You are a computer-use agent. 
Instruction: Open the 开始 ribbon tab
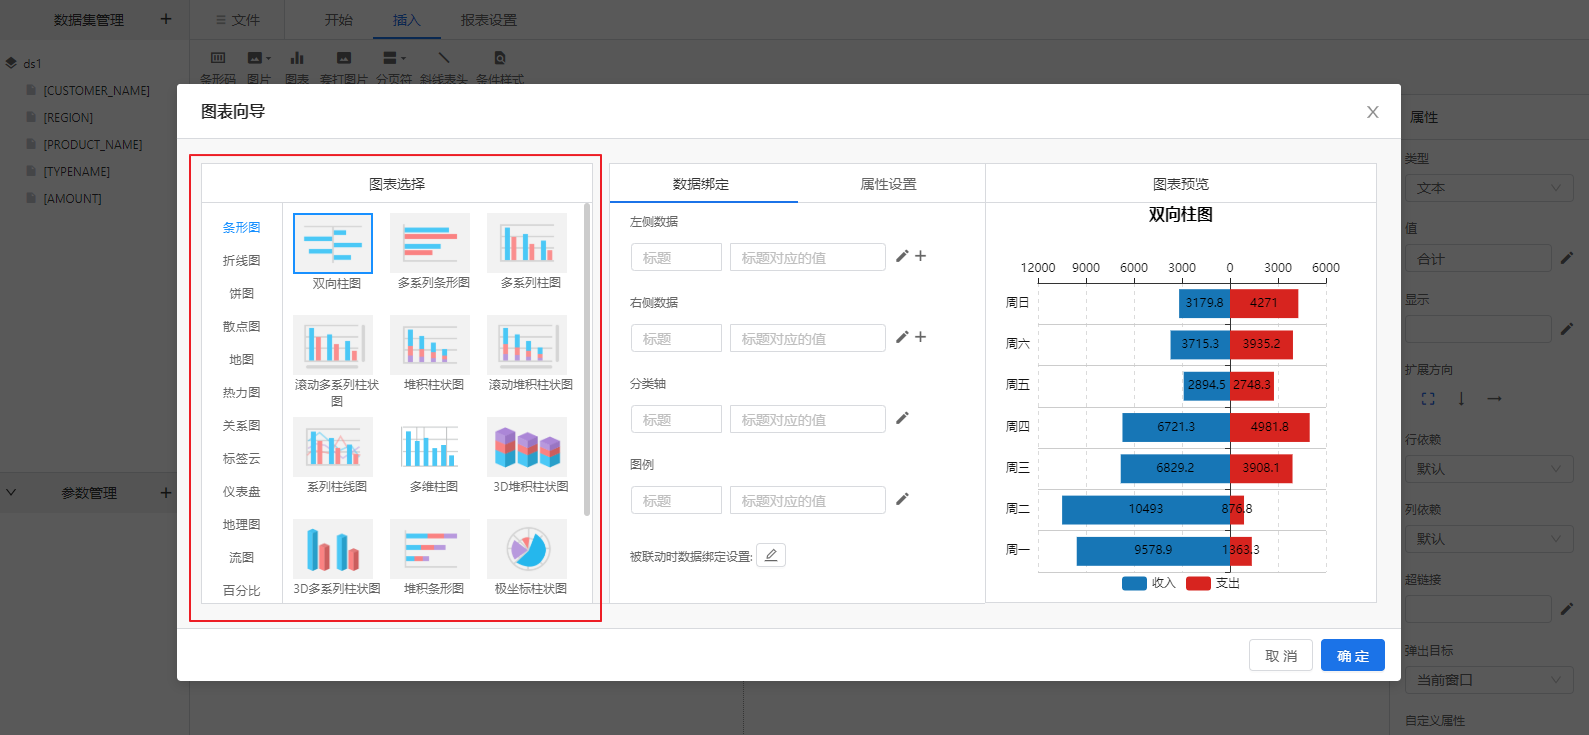[339, 20]
